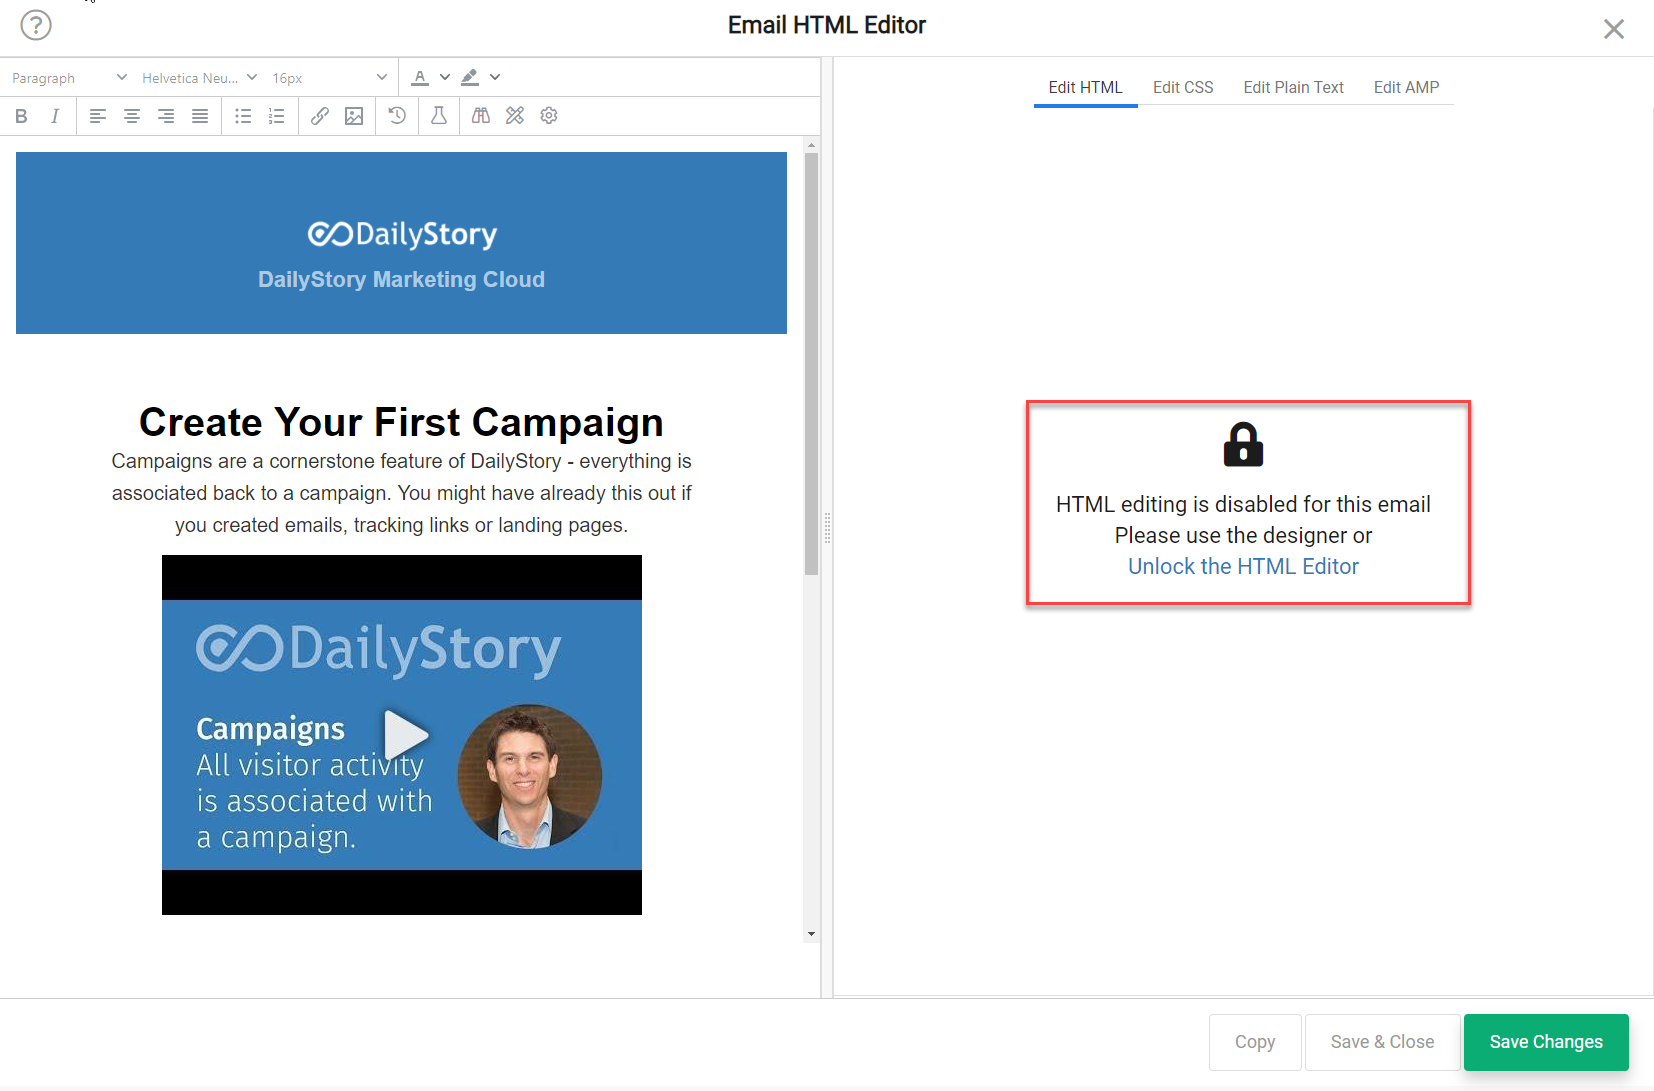
Task: Switch to the Edit HTML tab
Action: (1085, 88)
